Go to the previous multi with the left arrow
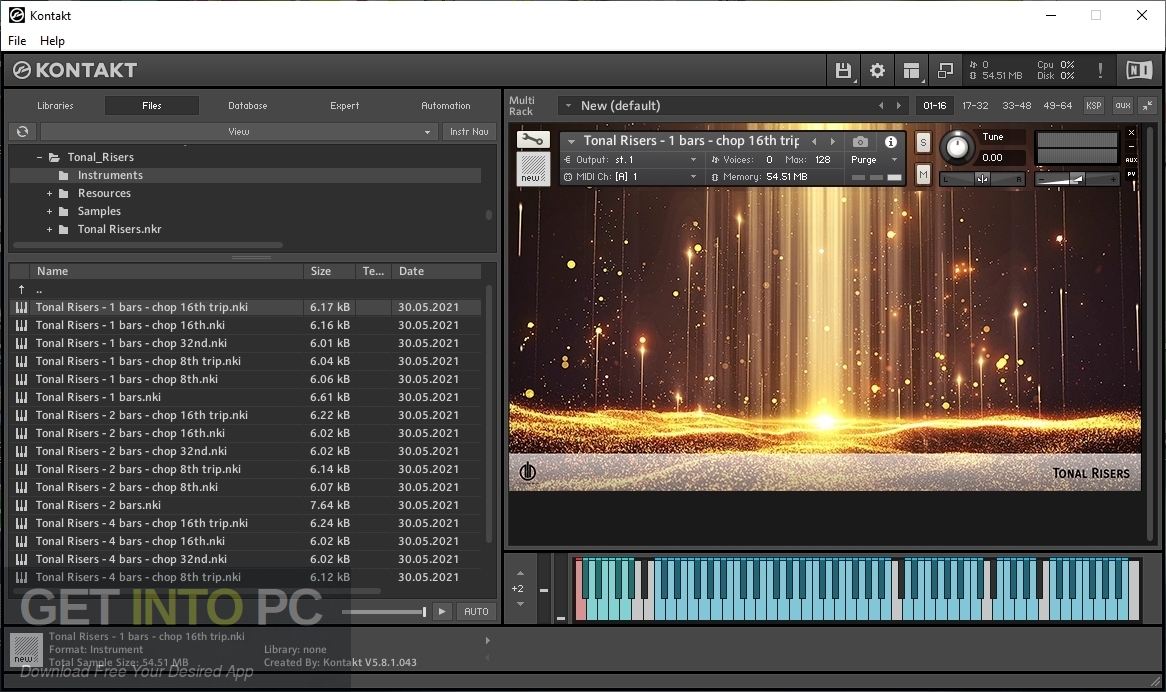Screen dimensions: 1166x692 pyautogui.click(x=881, y=106)
